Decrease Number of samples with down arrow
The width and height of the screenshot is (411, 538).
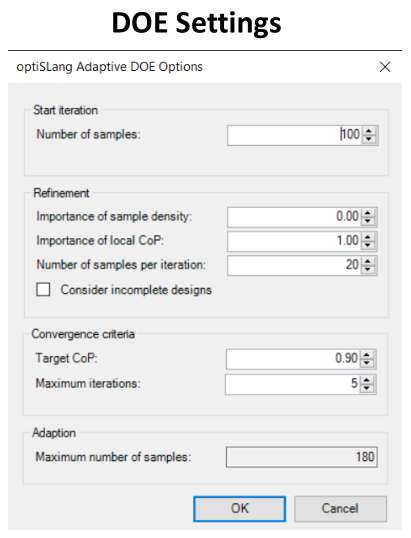(x=369, y=139)
